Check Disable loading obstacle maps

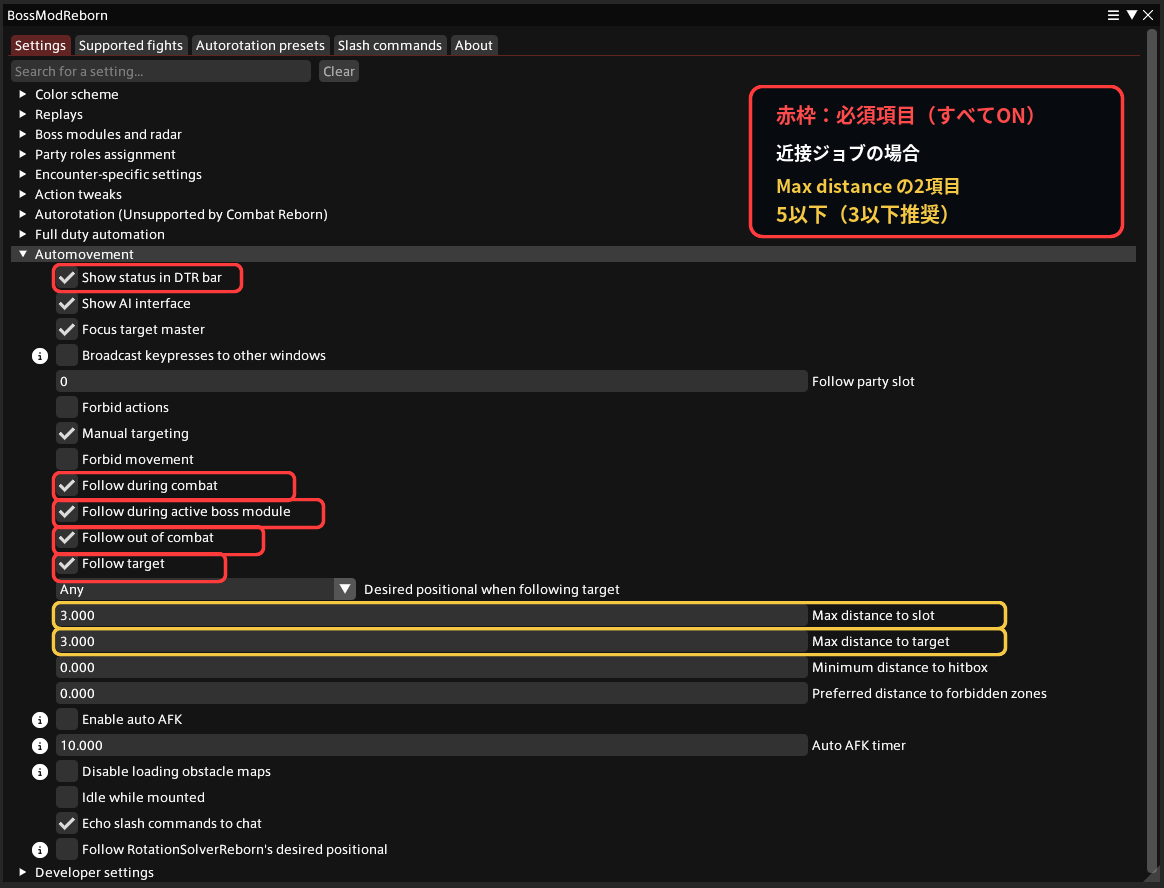tap(67, 771)
